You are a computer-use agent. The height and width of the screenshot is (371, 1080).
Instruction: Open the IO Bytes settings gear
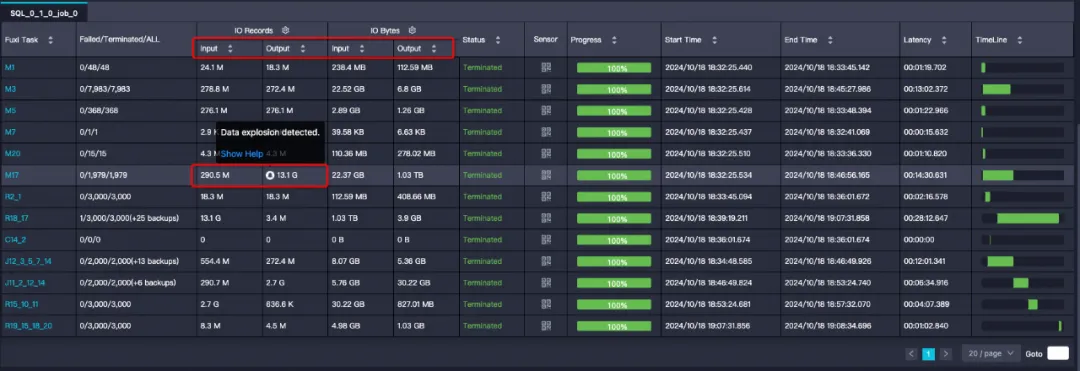coord(412,30)
